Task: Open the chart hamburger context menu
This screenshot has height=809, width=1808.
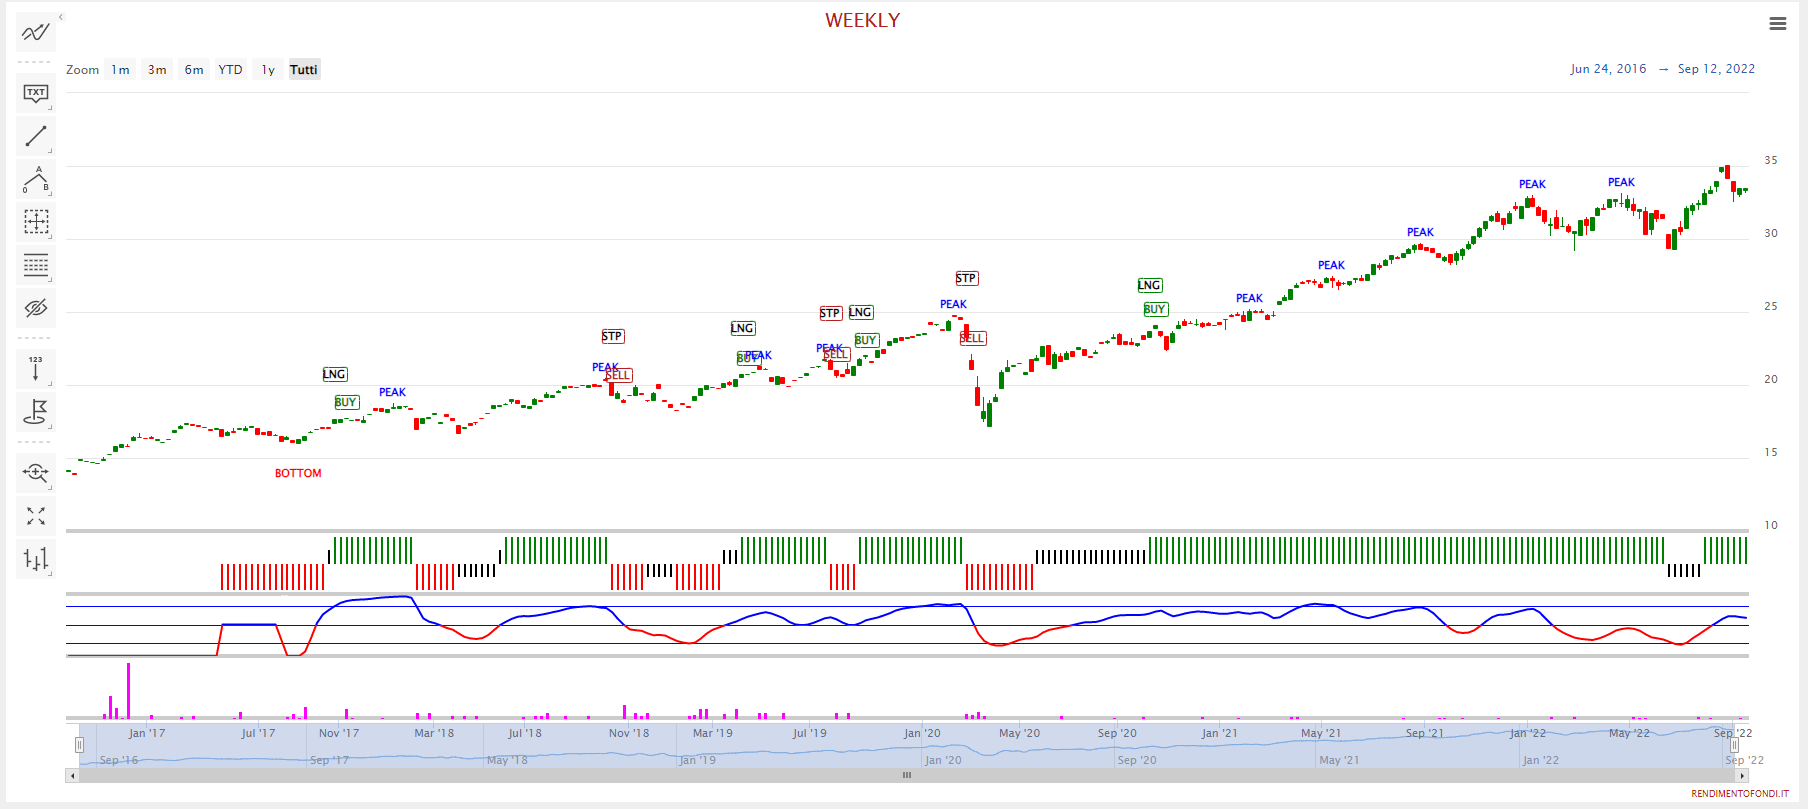Action: (x=1777, y=24)
